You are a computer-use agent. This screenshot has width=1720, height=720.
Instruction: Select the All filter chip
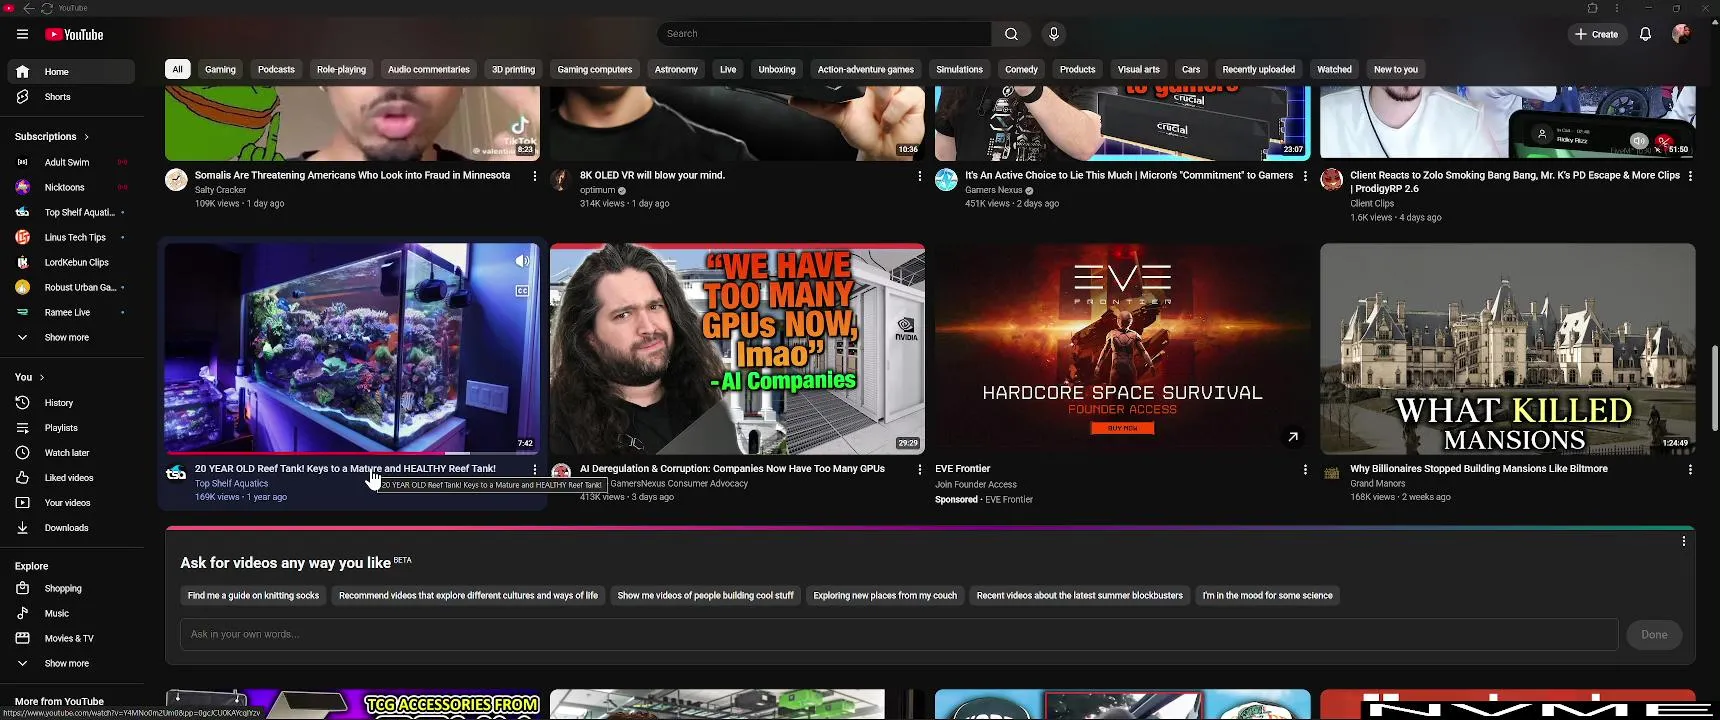click(177, 70)
